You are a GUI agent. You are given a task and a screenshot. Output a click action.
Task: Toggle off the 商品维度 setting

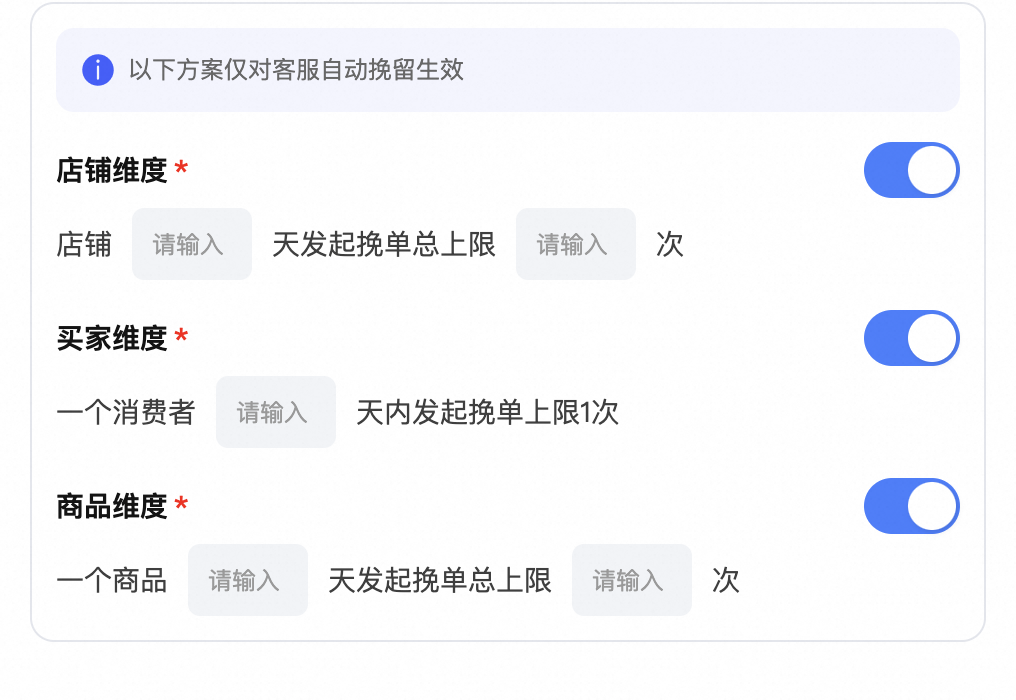(911, 506)
